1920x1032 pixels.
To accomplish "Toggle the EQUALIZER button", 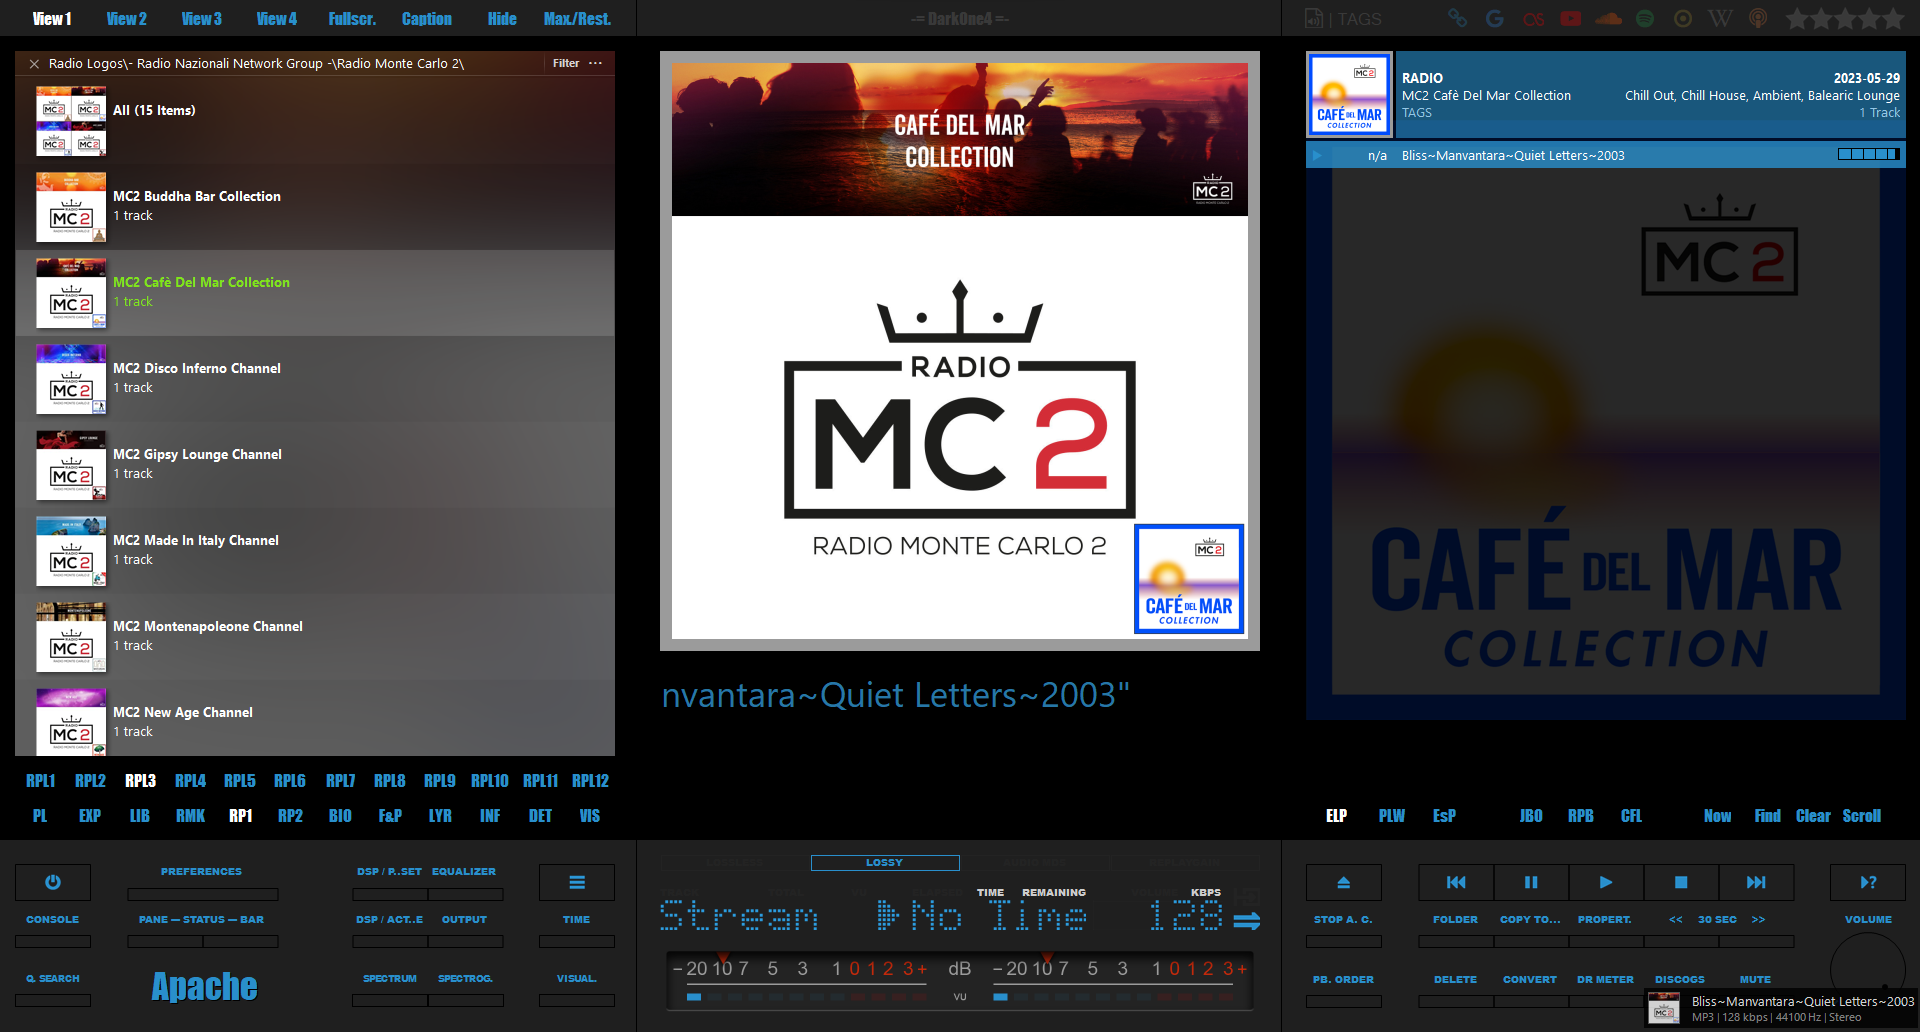I will point(464,872).
